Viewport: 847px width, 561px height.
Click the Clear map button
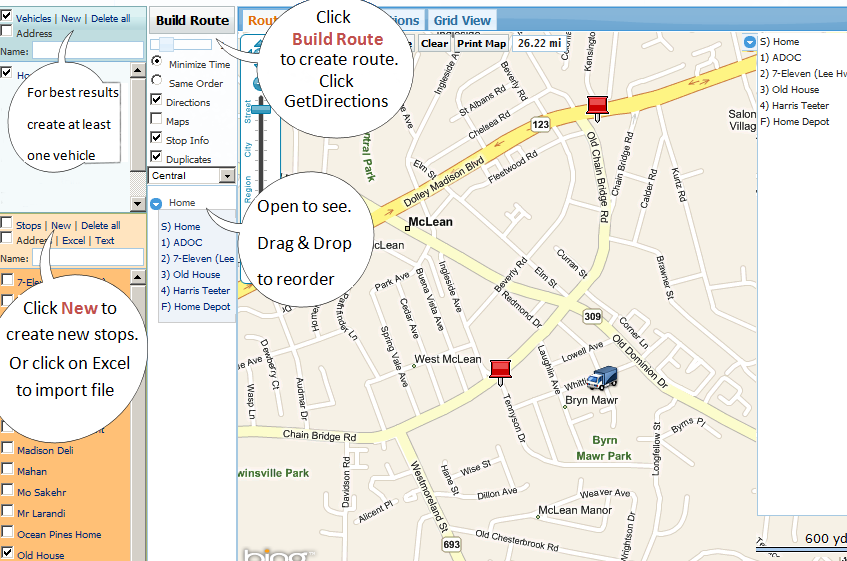[x=434, y=44]
